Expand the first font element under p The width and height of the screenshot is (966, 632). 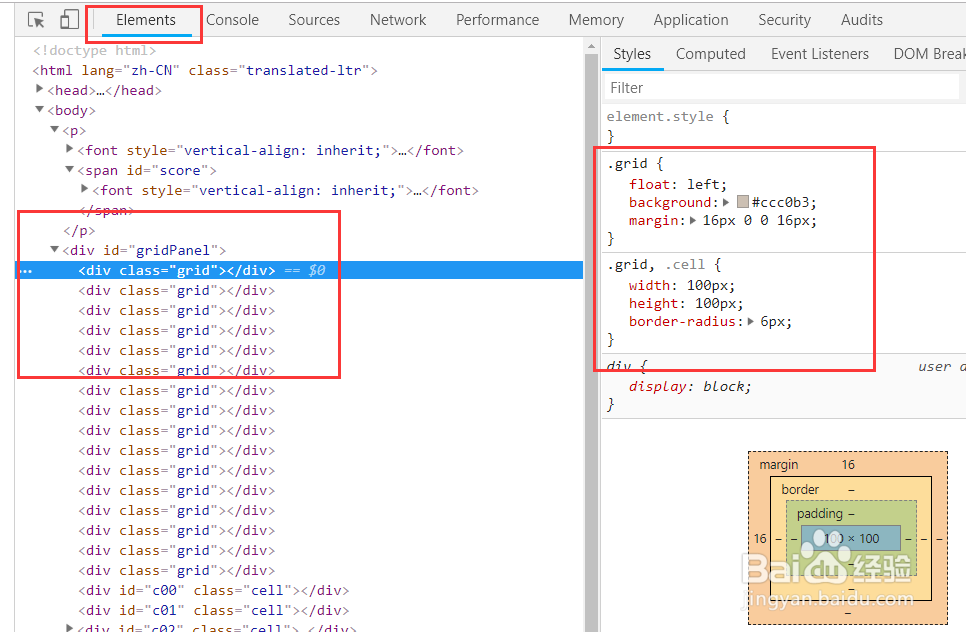pyautogui.click(x=70, y=149)
